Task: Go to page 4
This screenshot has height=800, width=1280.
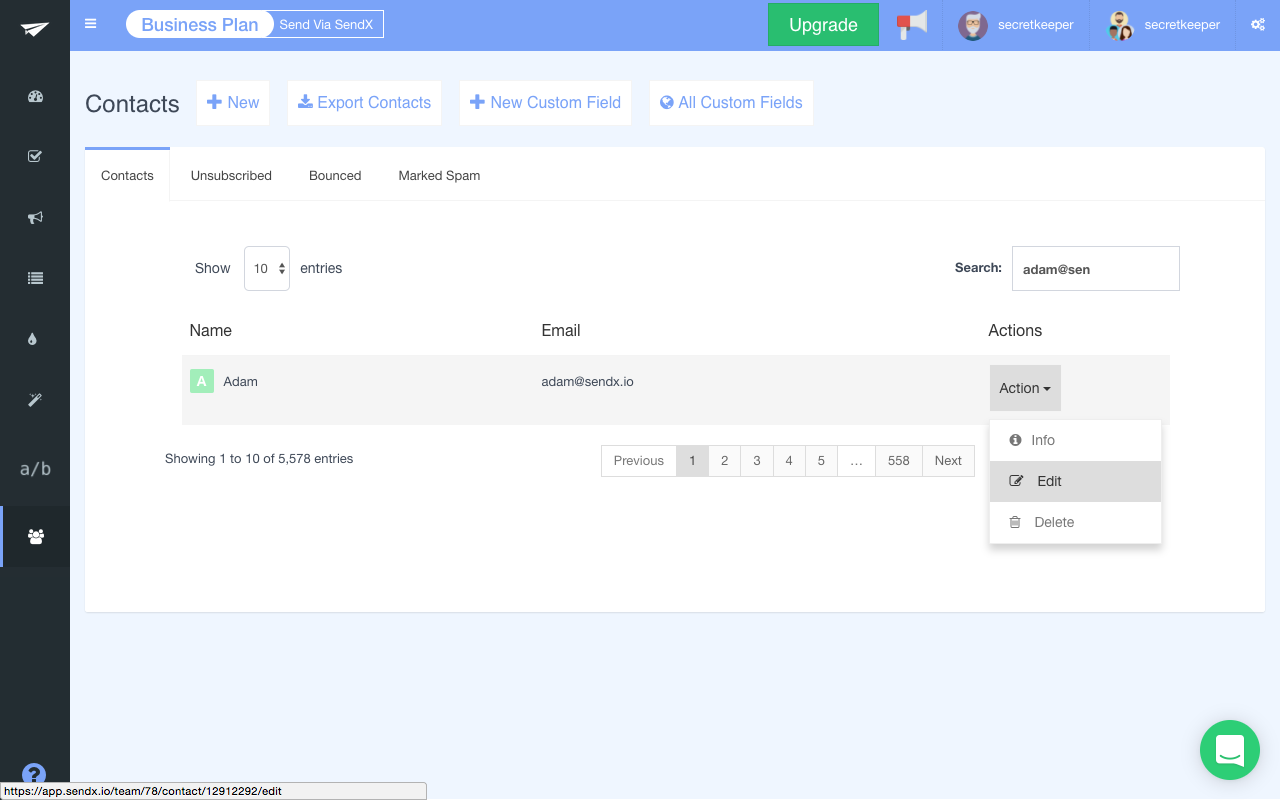Action: pyautogui.click(x=789, y=460)
